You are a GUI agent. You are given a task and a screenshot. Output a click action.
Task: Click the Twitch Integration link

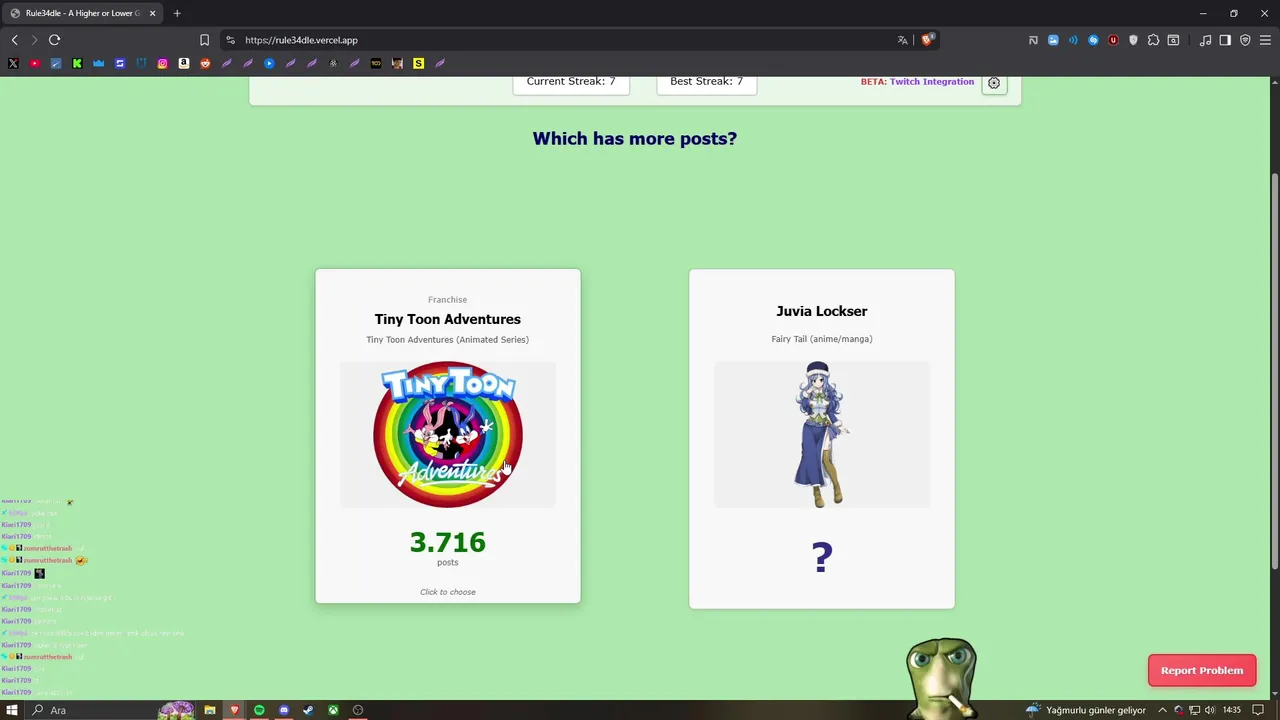point(932,82)
